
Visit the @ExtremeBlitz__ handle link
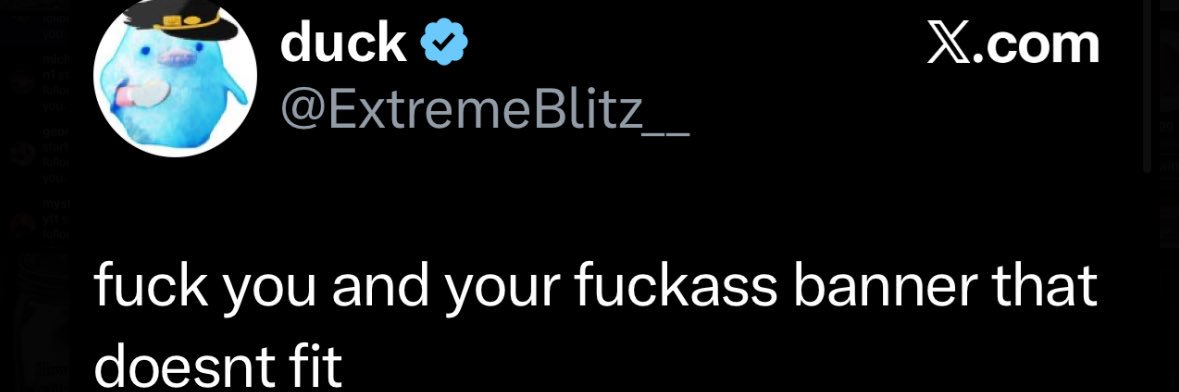click(484, 111)
